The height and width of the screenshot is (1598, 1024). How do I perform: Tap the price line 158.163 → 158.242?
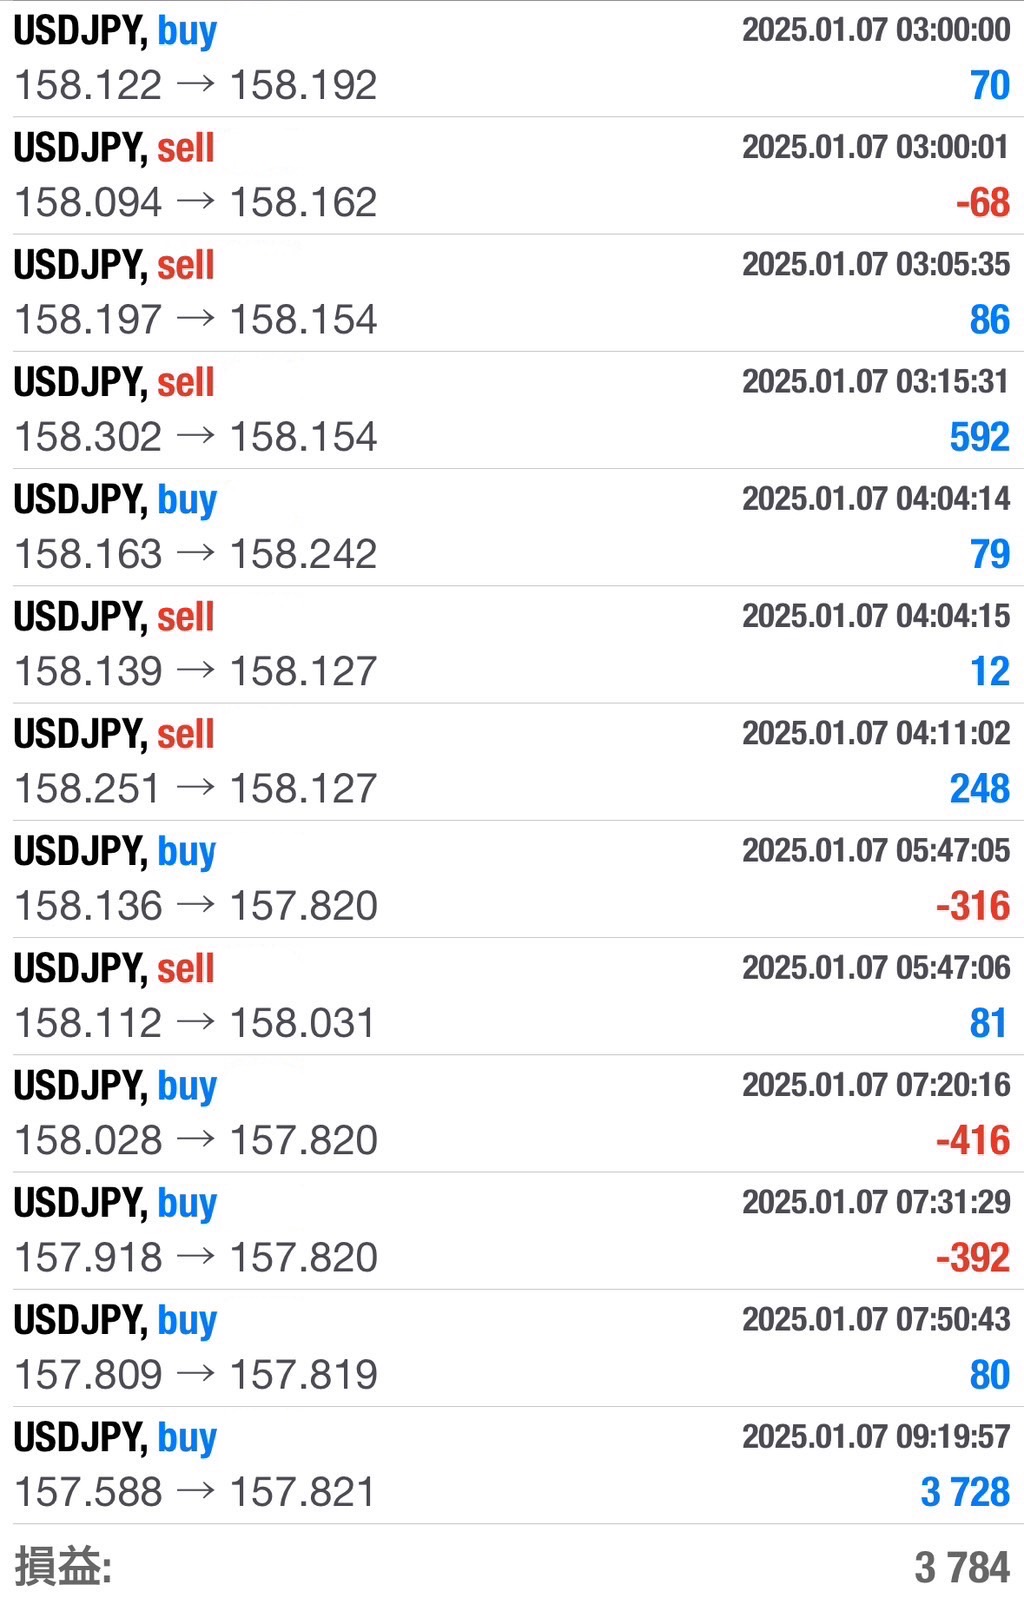(195, 554)
